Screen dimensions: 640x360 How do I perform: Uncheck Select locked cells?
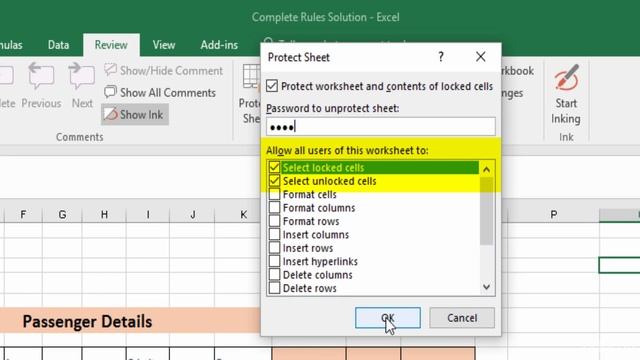point(274,167)
